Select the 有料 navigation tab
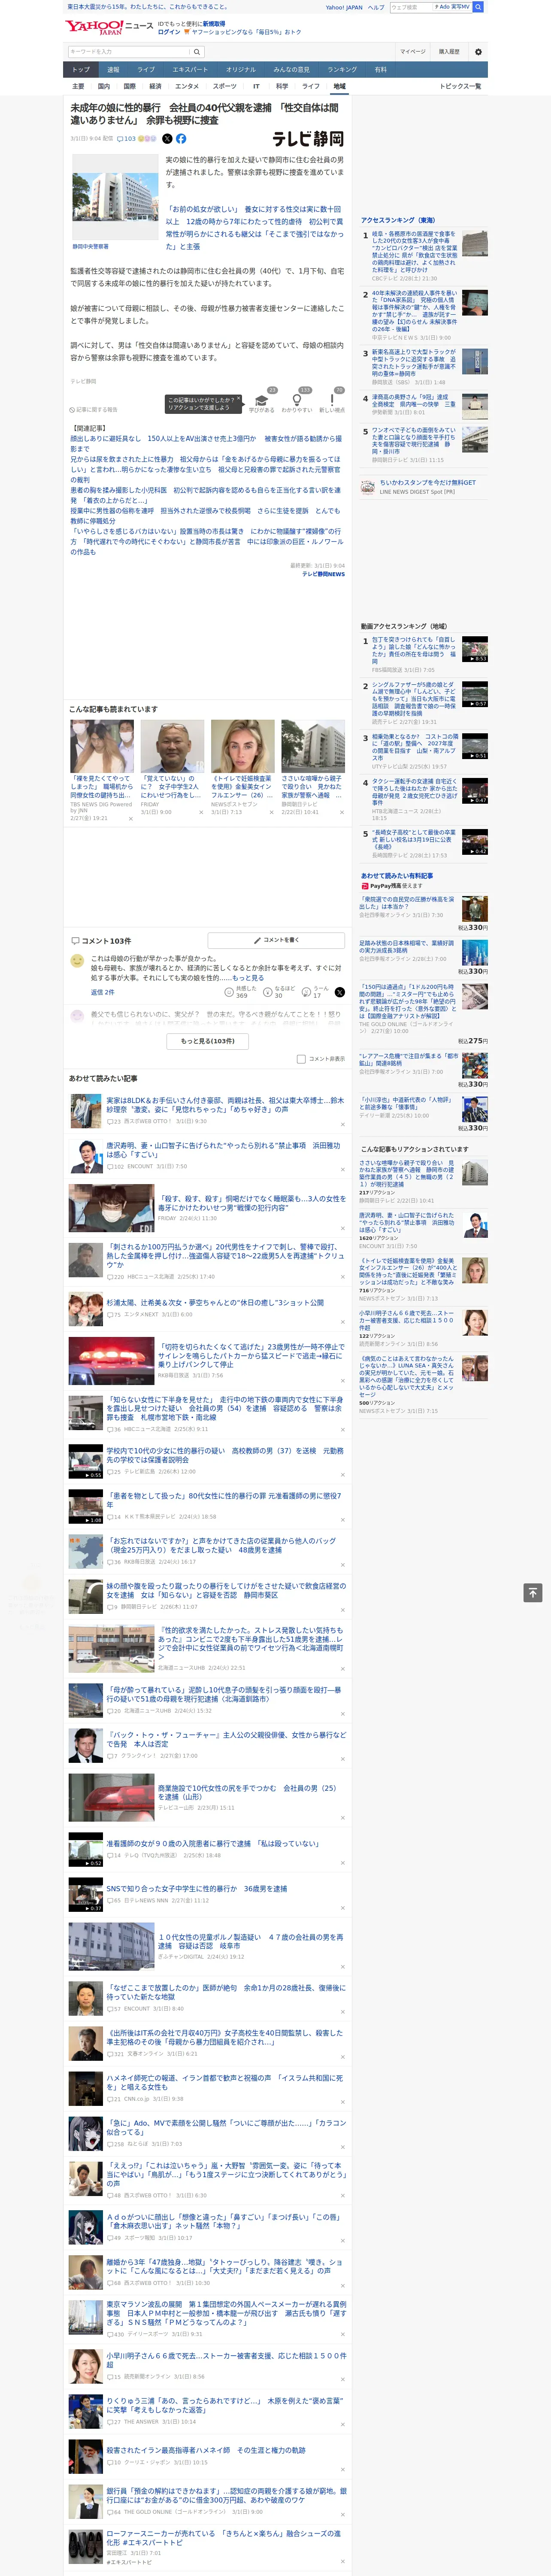Screen dimensions: 551x2576 (x=380, y=70)
